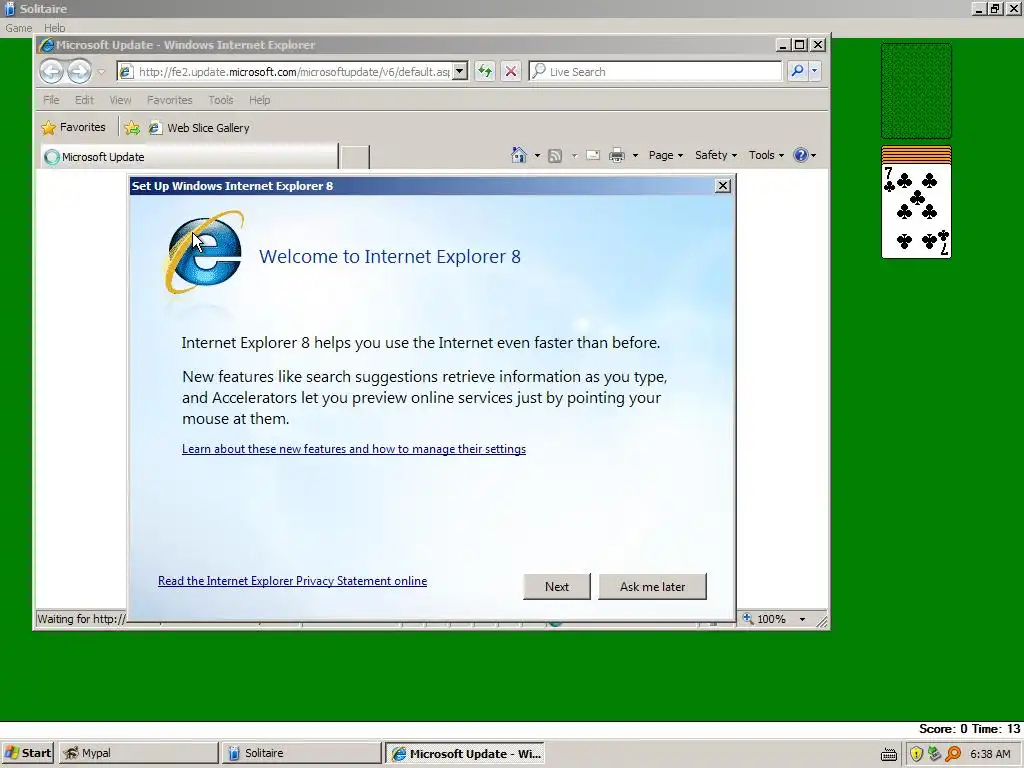This screenshot has width=1024, height=768.
Task: Click the Solitaire face-down deck
Action: (x=916, y=91)
